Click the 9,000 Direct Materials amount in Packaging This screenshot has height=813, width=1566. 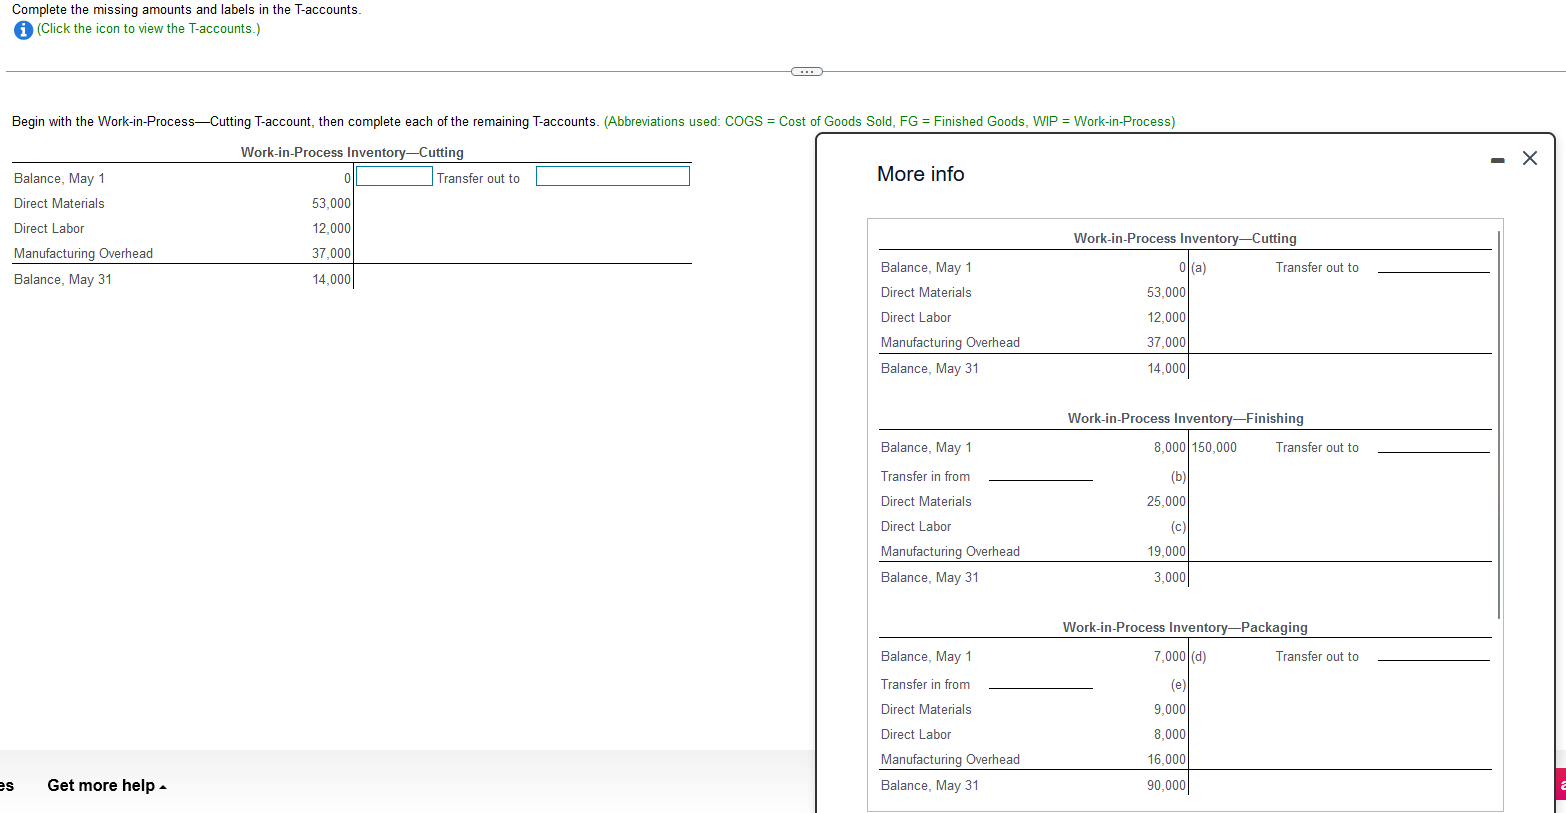(x=1169, y=710)
